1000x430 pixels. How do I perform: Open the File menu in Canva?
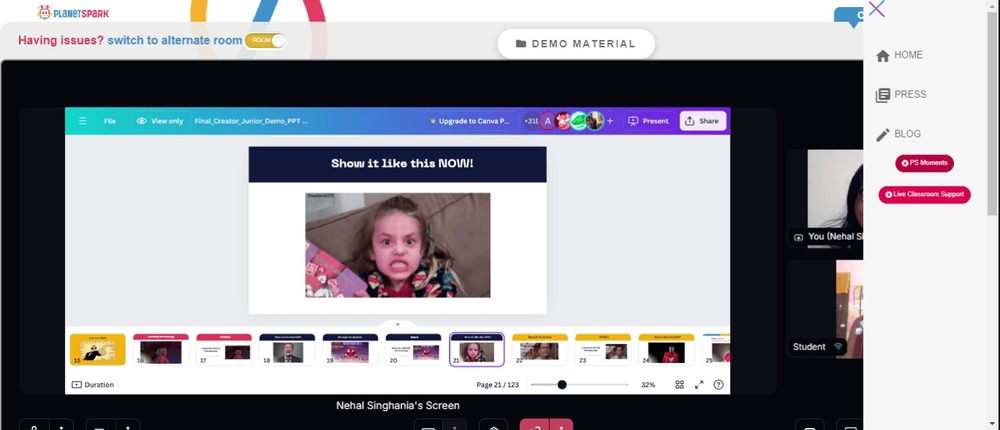(110, 121)
